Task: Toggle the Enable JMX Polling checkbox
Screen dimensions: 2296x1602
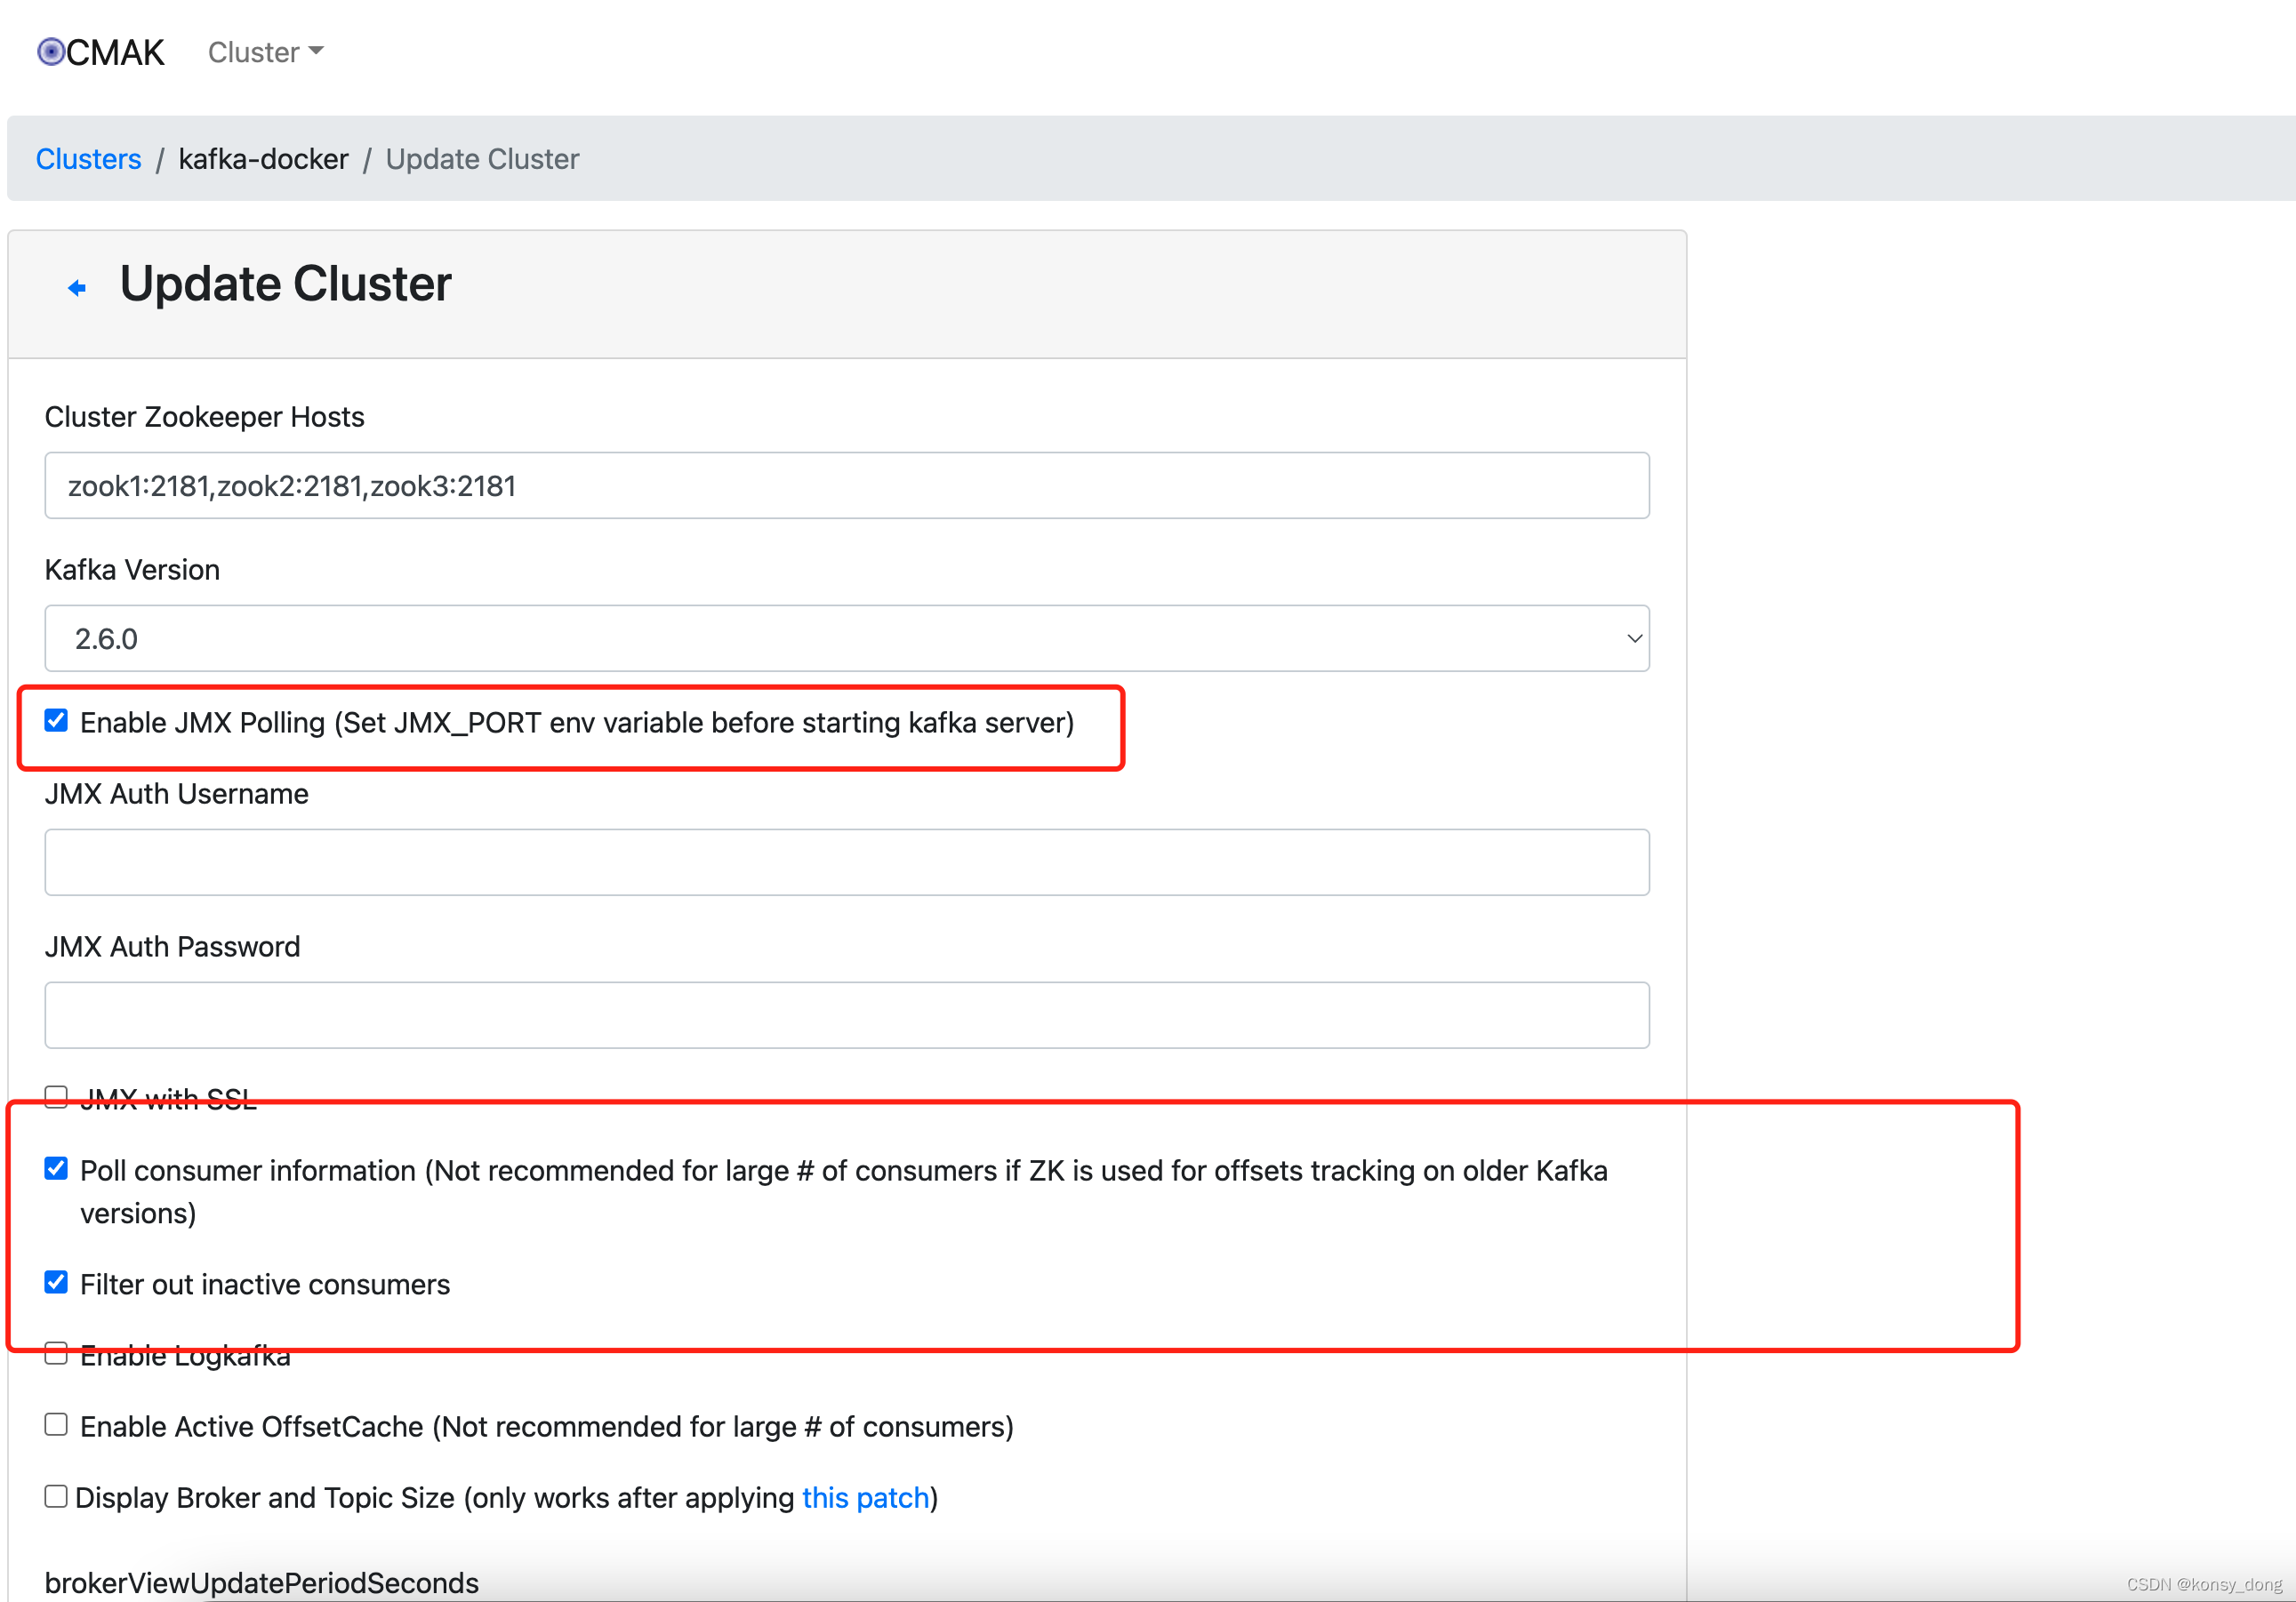Action: click(x=56, y=721)
